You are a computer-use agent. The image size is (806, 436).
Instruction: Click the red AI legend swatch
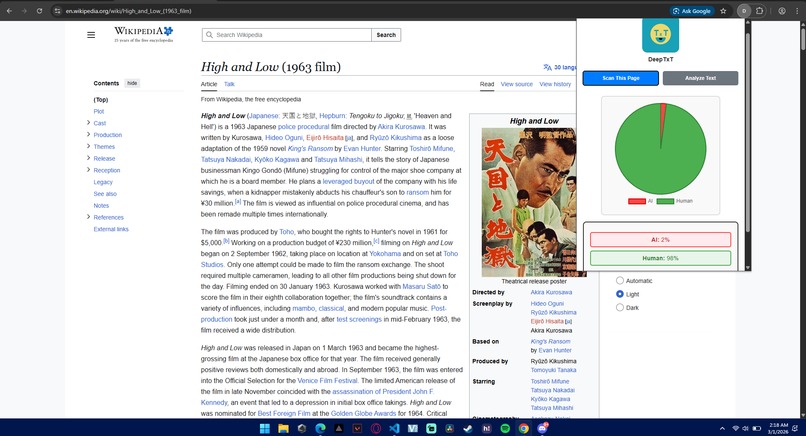pyautogui.click(x=636, y=201)
